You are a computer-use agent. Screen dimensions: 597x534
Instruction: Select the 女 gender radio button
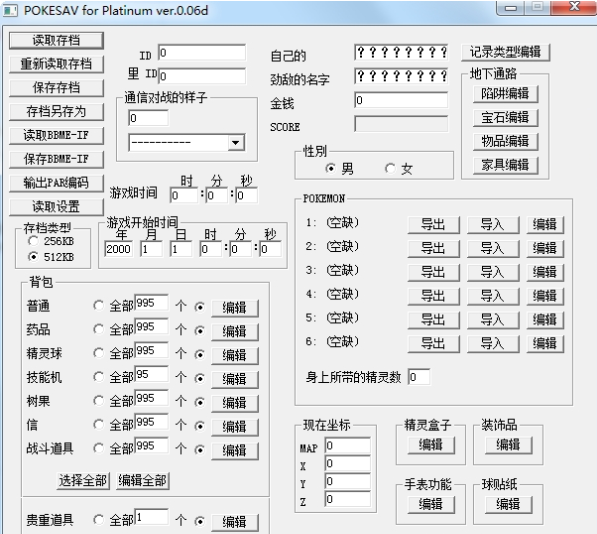[x=390, y=168]
